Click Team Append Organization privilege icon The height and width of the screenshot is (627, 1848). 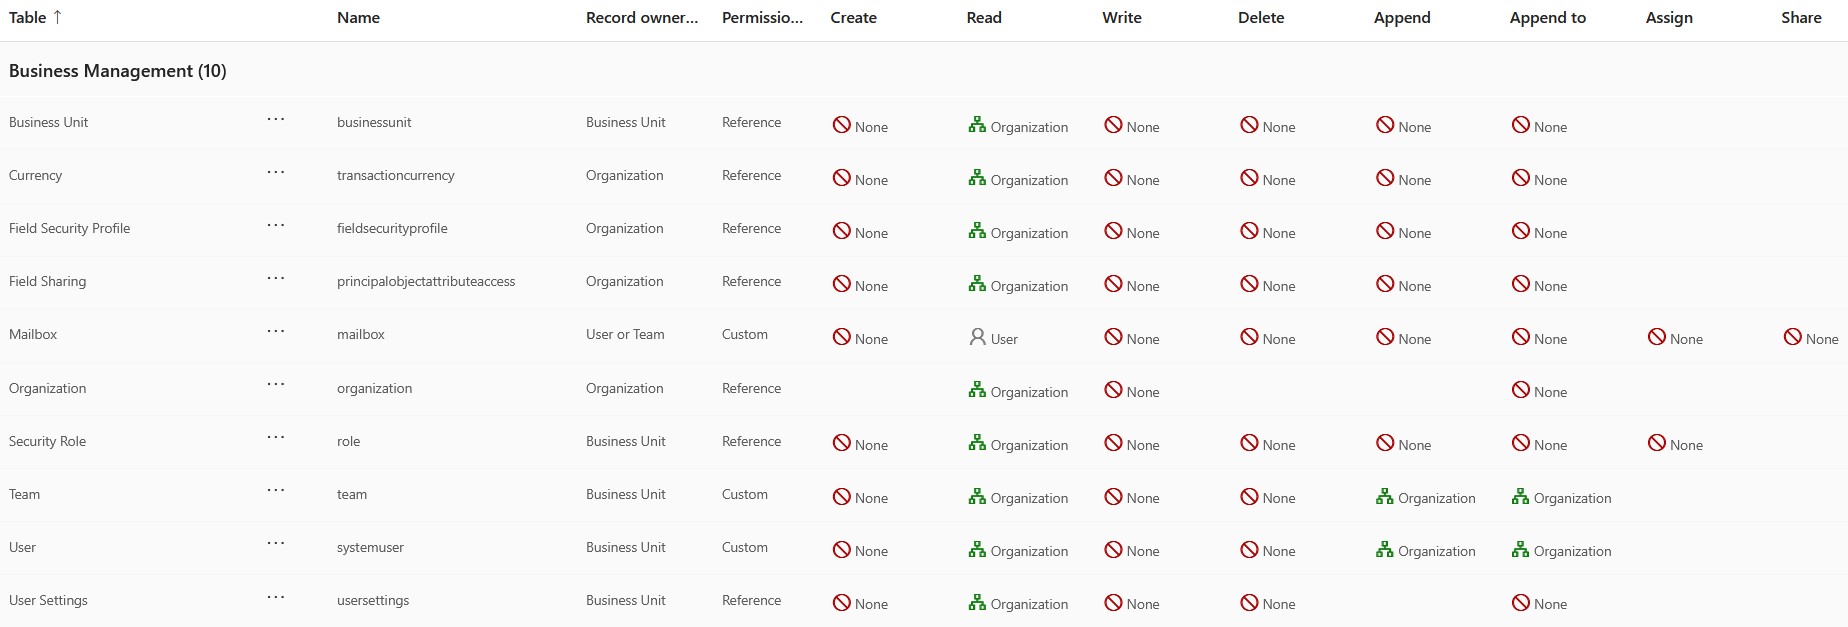1384,496
